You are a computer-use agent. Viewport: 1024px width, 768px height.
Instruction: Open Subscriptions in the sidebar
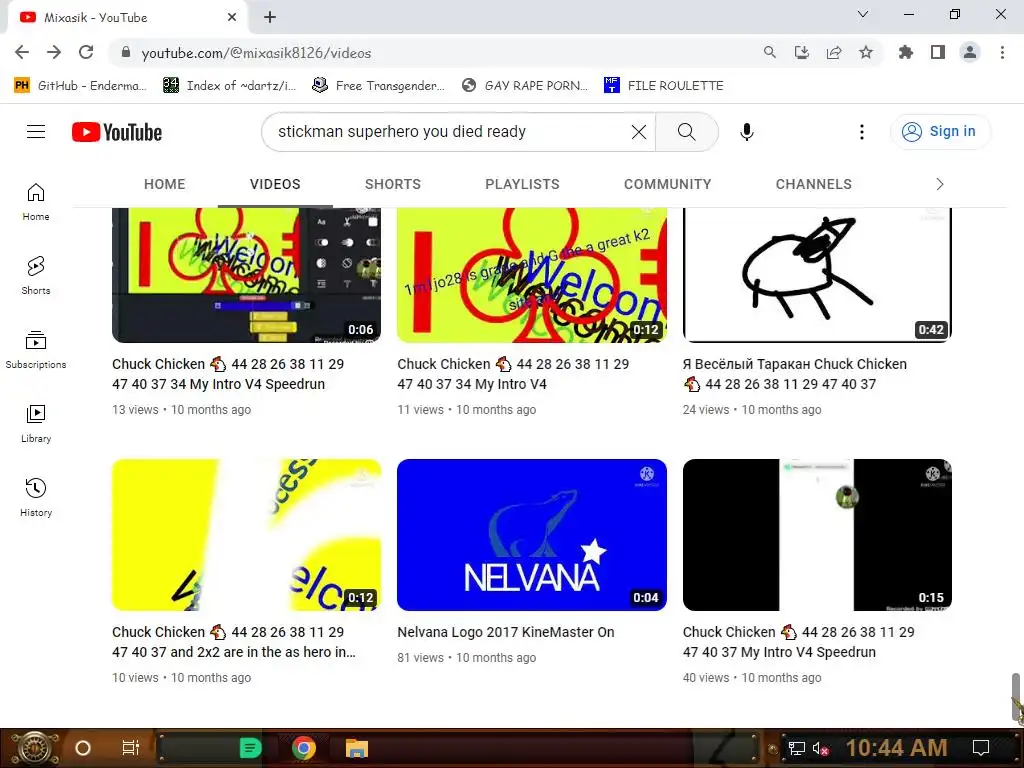(x=36, y=349)
